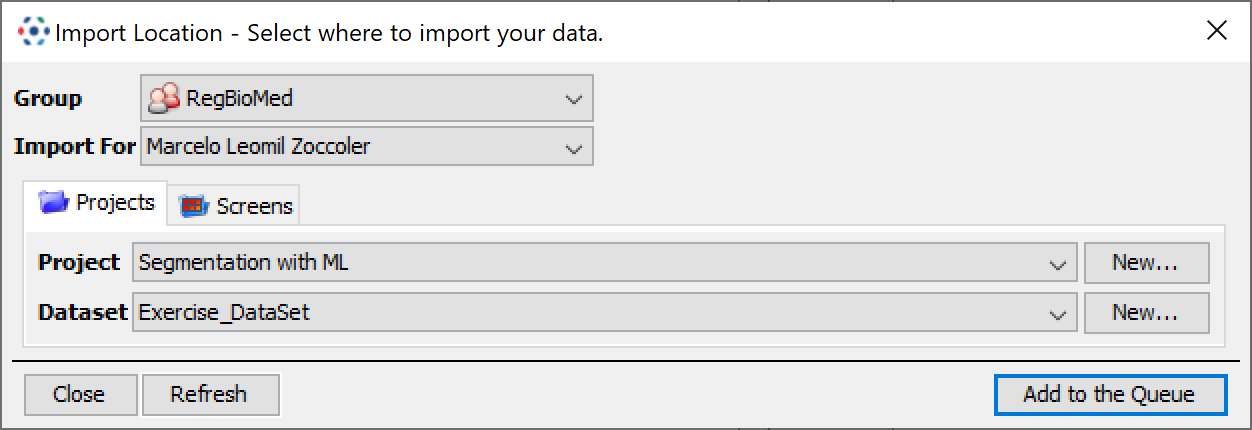Switch to the Screens tab
The image size is (1252, 430).
235,206
